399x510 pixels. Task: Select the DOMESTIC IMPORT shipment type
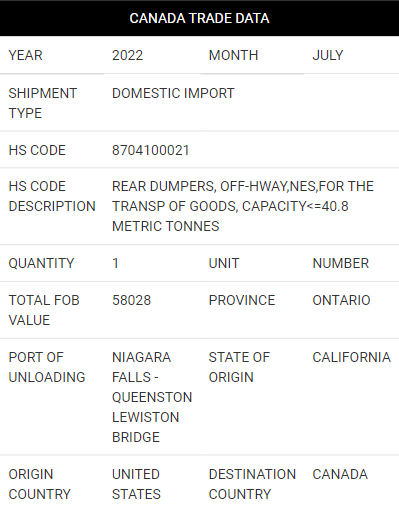point(173,93)
